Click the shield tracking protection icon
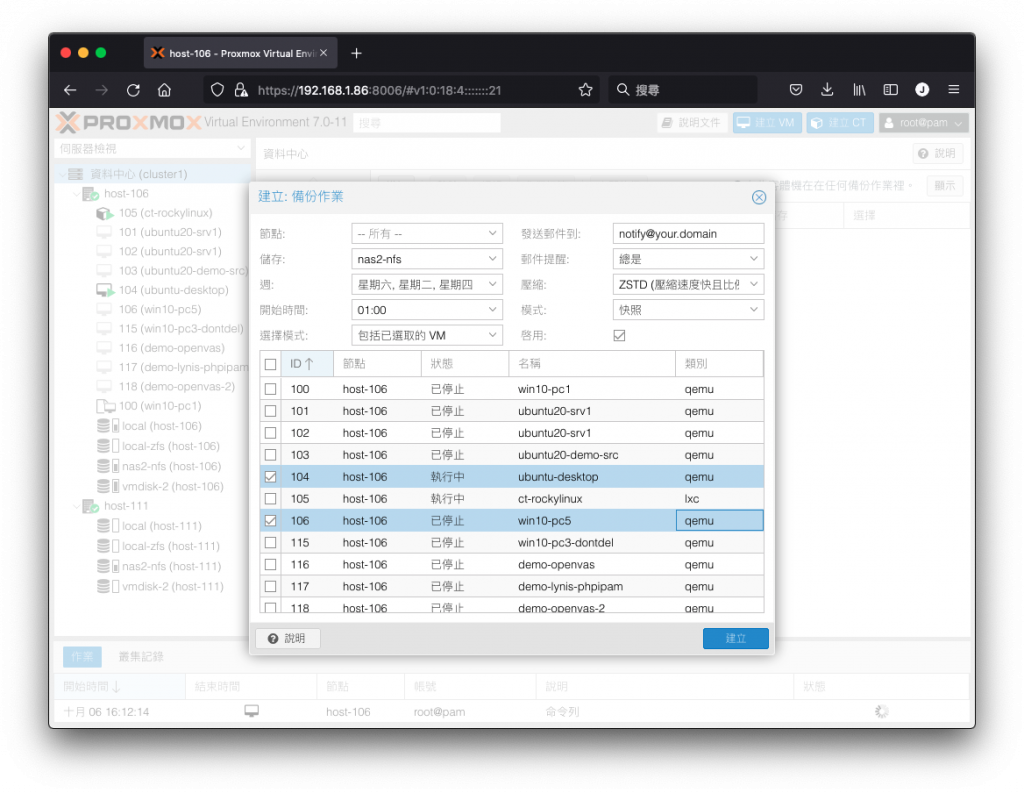Screen dimensions: 1024x793 pyautogui.click(x=217, y=90)
